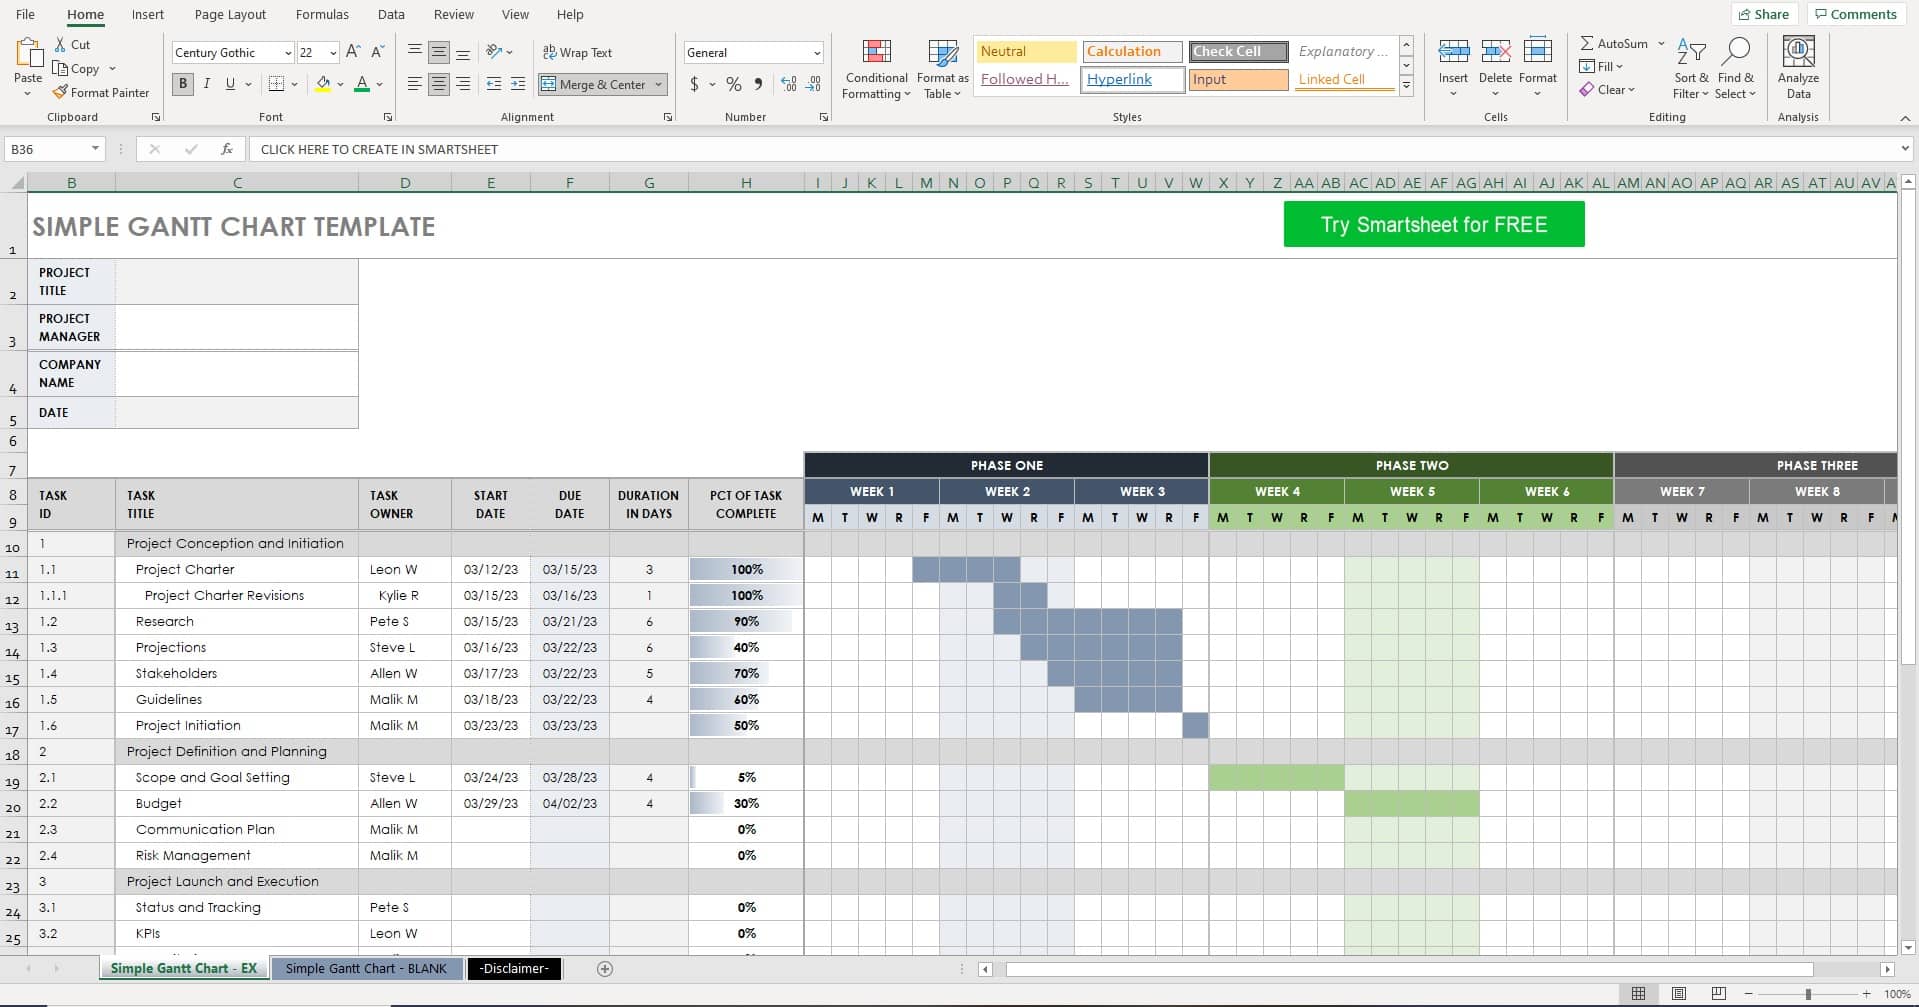Click the Share button
Image resolution: width=1919 pixels, height=1007 pixels.
(x=1764, y=14)
